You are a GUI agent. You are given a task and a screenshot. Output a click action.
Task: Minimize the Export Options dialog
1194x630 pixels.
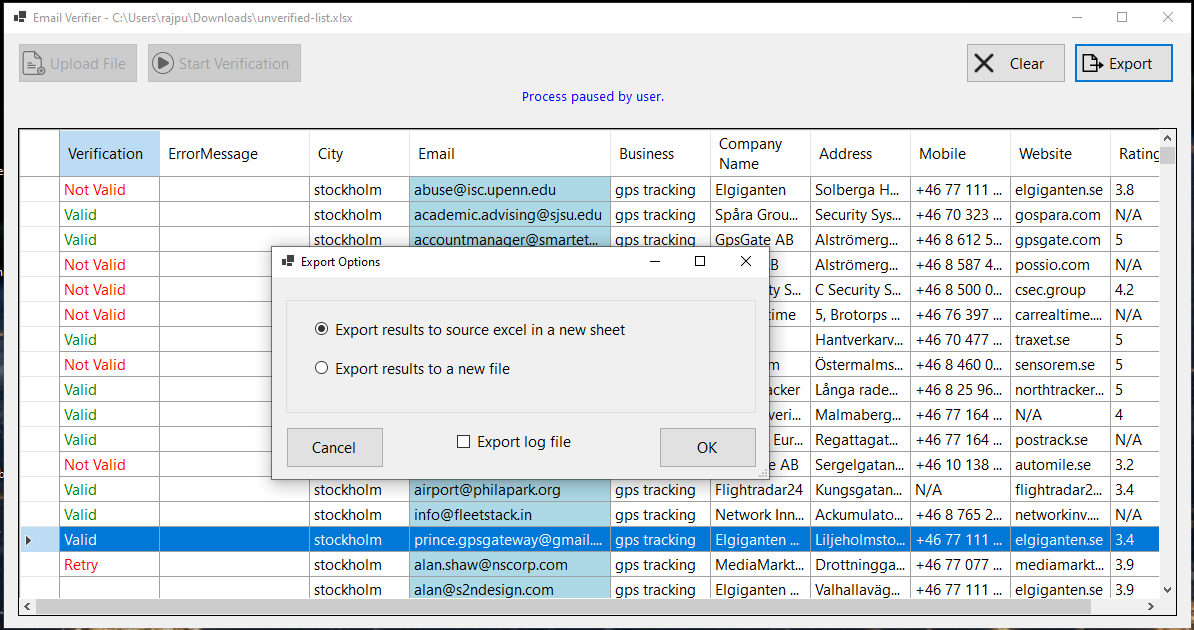[655, 261]
